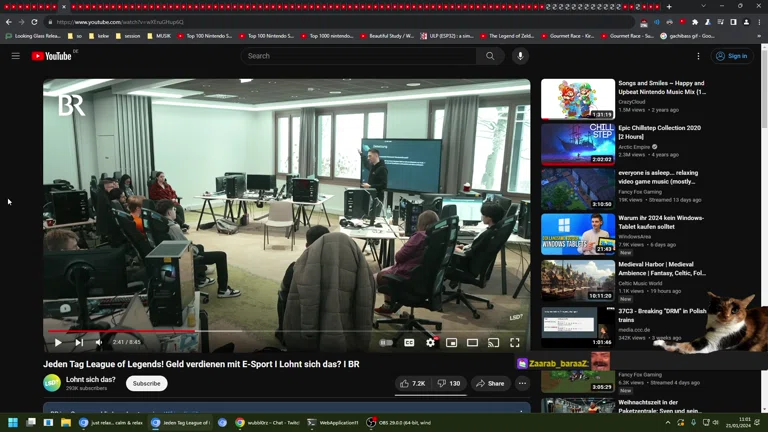Open video player settings gear
The width and height of the screenshot is (768, 432).
point(431,343)
